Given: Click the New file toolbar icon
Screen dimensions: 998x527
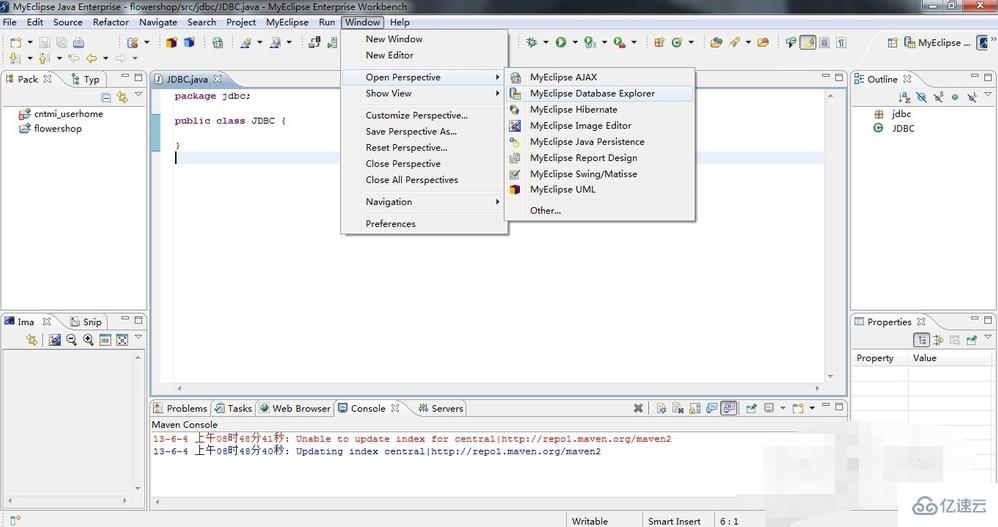Looking at the screenshot, I should (x=16, y=43).
